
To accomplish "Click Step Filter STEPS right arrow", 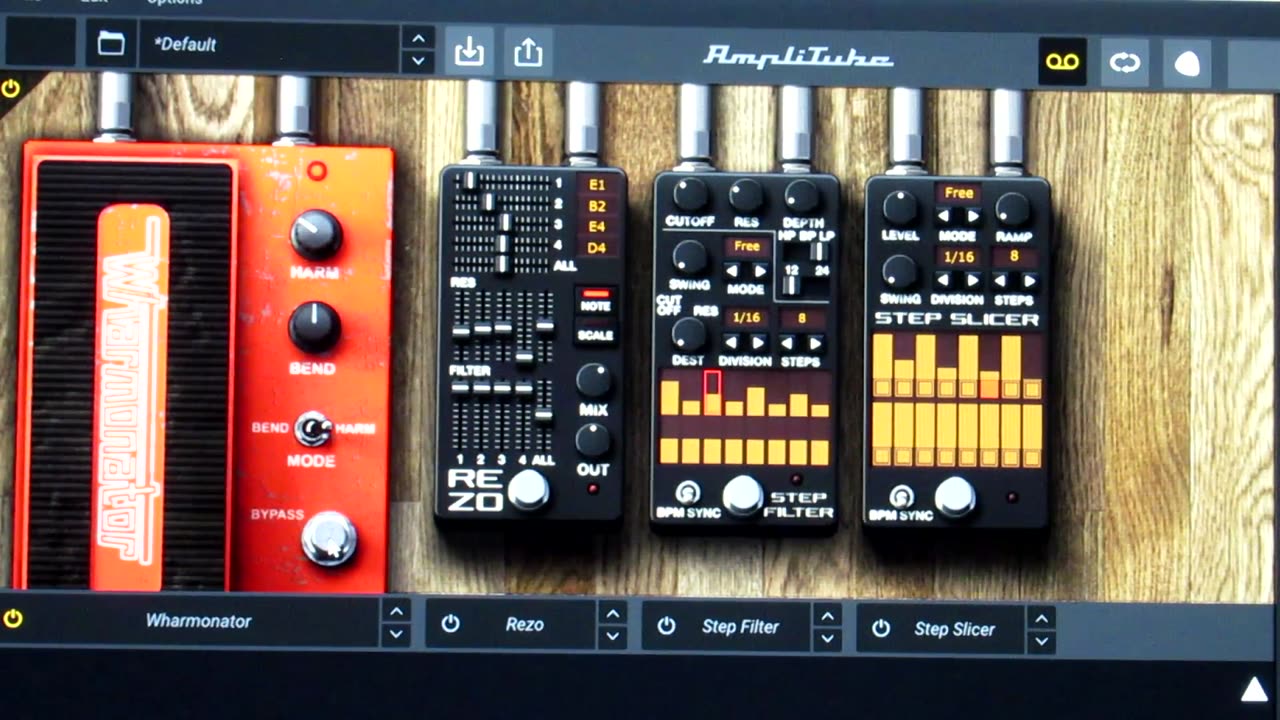I will click(x=817, y=343).
